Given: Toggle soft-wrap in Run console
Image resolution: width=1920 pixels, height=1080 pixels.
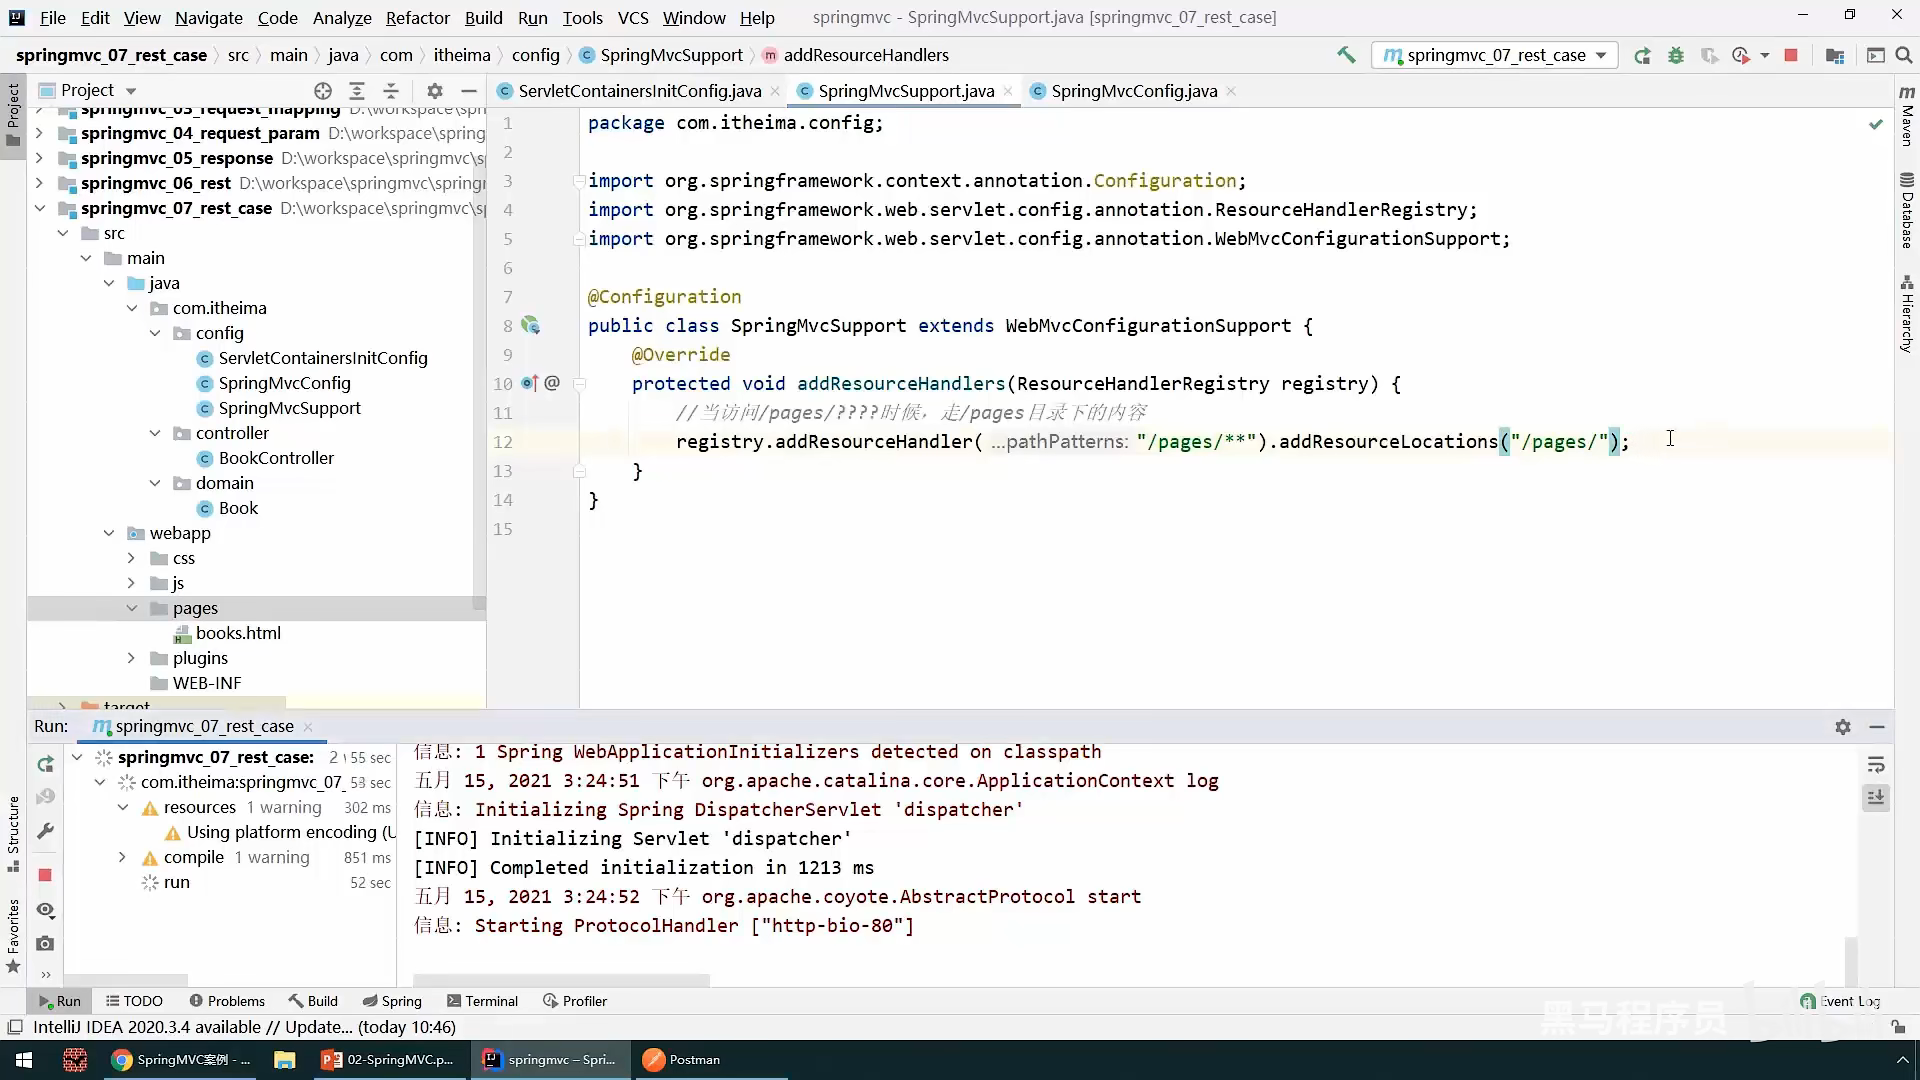Looking at the screenshot, I should click(x=1876, y=765).
